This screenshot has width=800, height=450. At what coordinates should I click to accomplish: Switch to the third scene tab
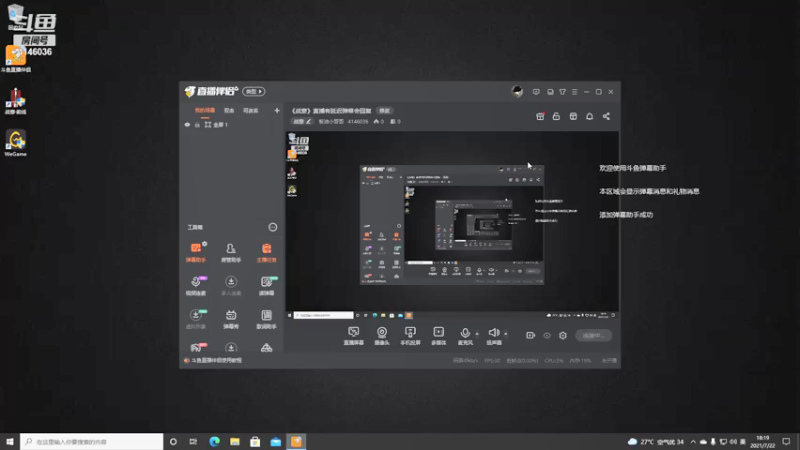pyautogui.click(x=251, y=110)
